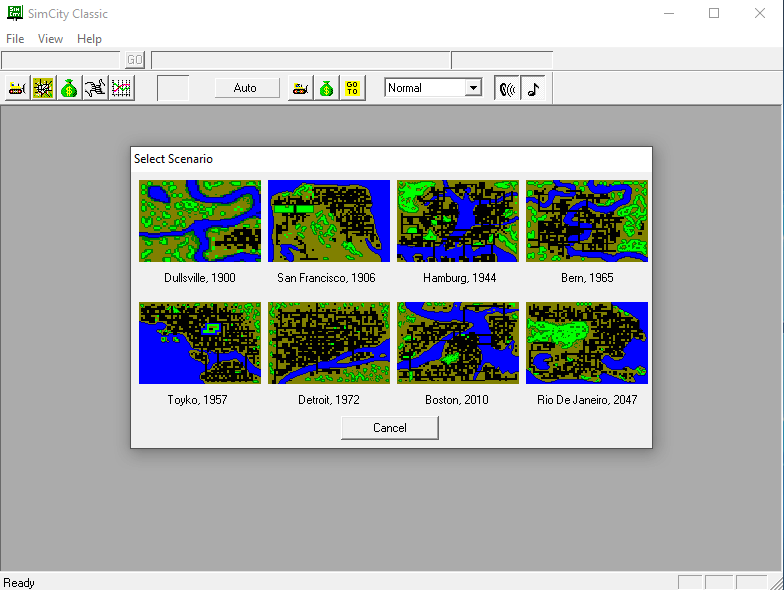Open the View menu
Viewport: 784px width, 590px height.
click(x=50, y=39)
